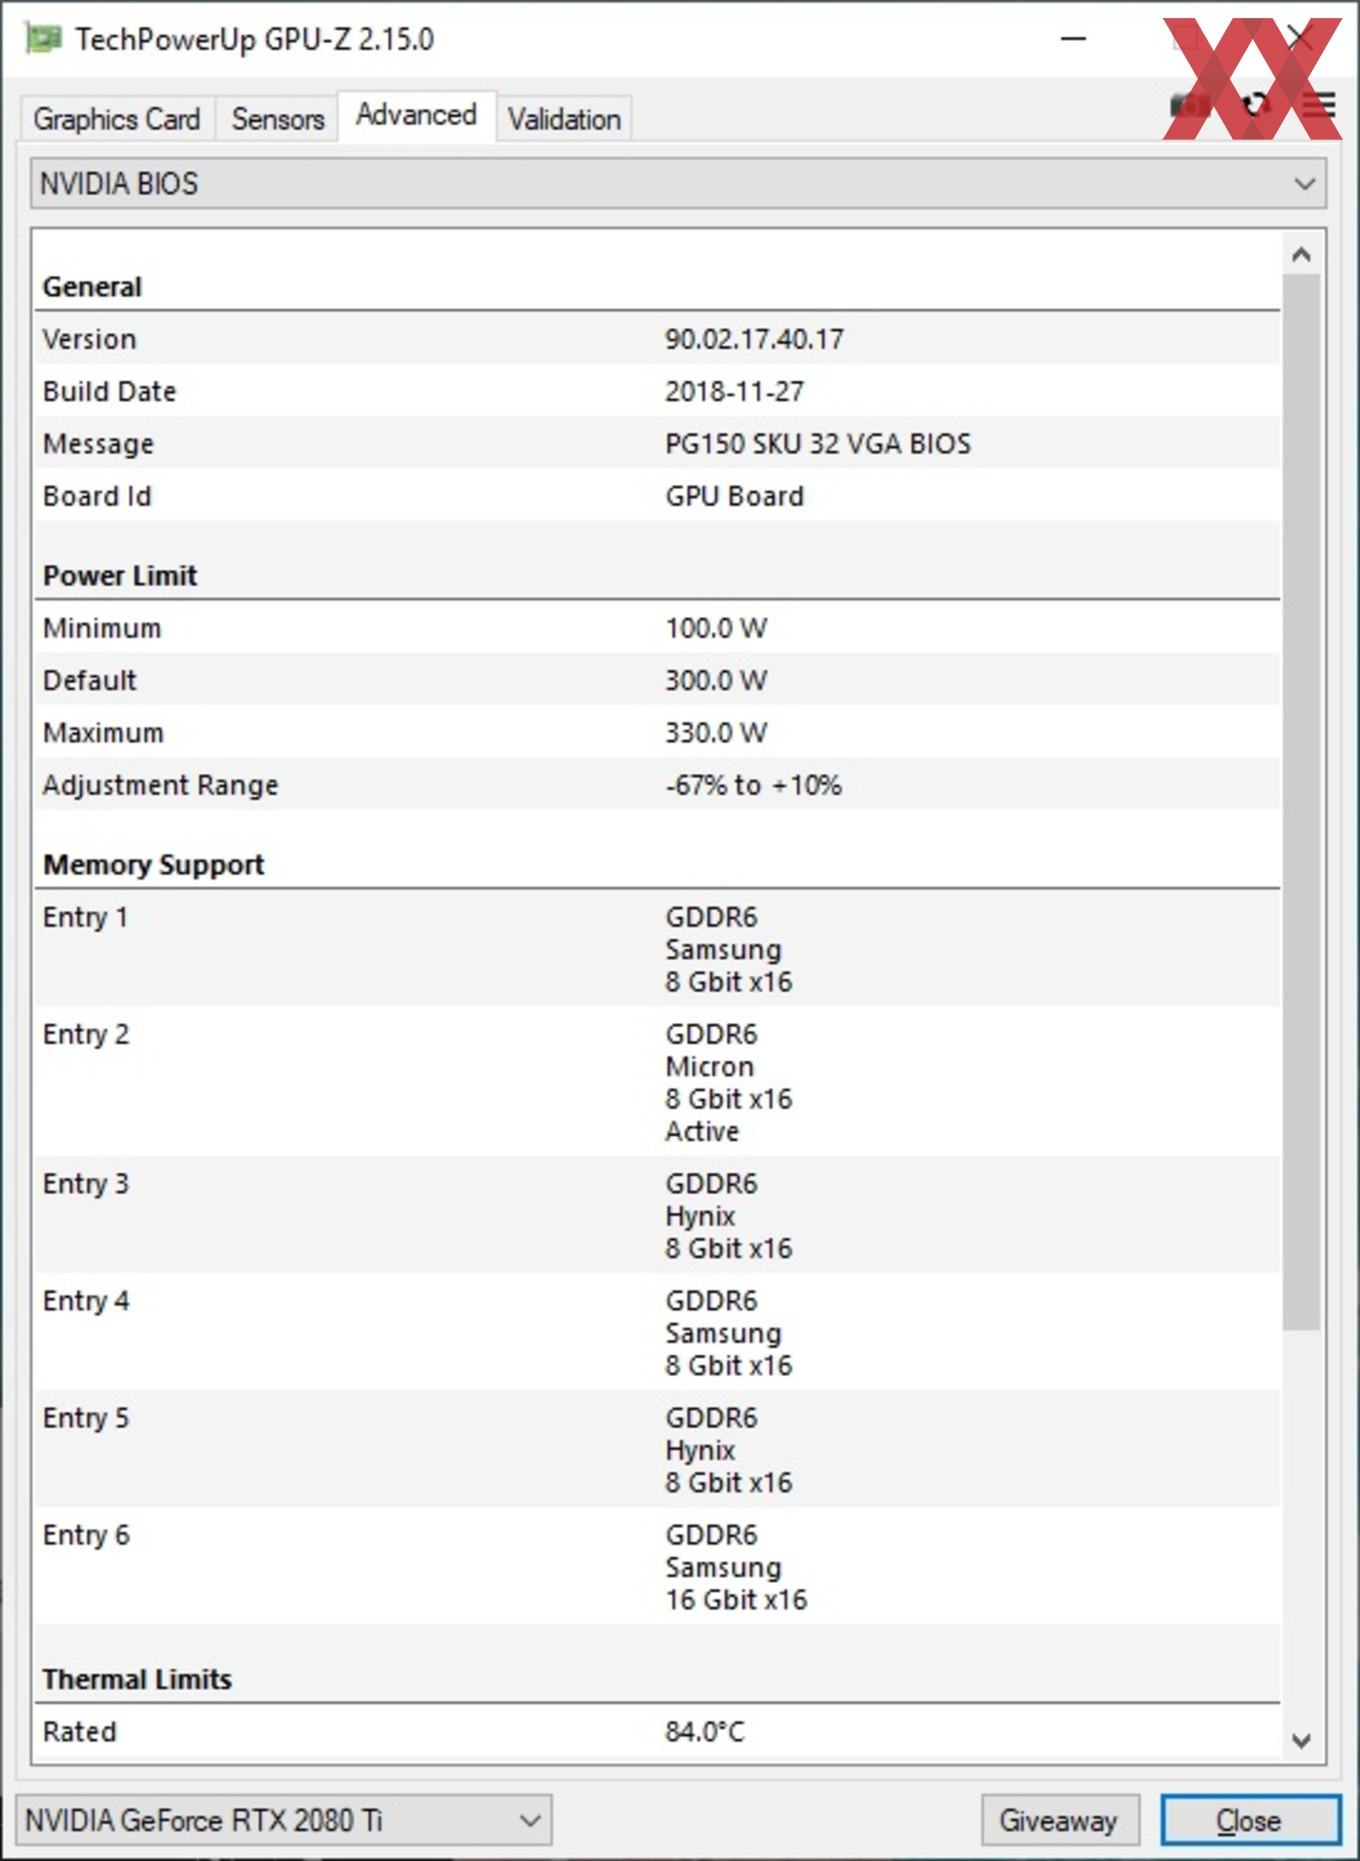The width and height of the screenshot is (1360, 1861).
Task: Switch to the Graphics Card tab
Action: pyautogui.click(x=117, y=119)
